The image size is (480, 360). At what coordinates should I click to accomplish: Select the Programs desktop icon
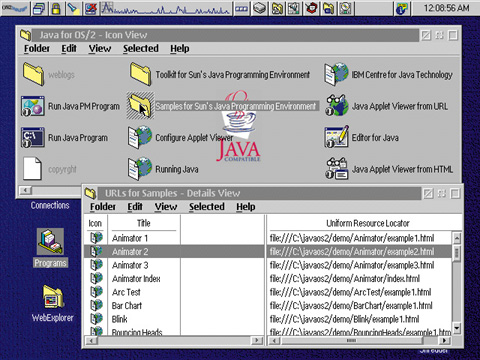tap(50, 242)
